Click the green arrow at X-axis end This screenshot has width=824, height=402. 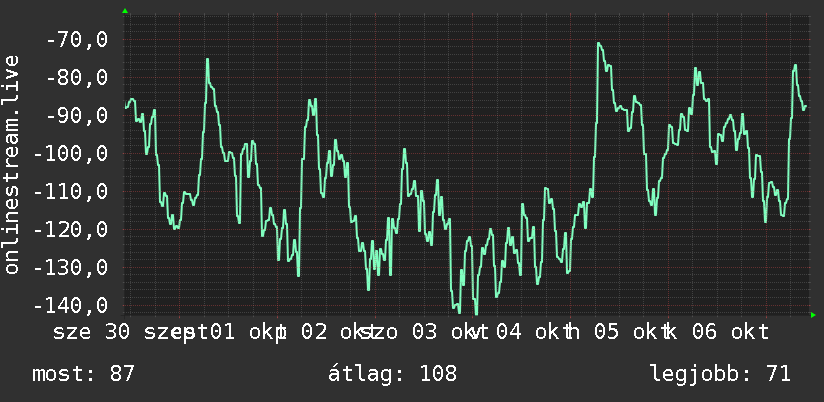pyautogui.click(x=813, y=315)
